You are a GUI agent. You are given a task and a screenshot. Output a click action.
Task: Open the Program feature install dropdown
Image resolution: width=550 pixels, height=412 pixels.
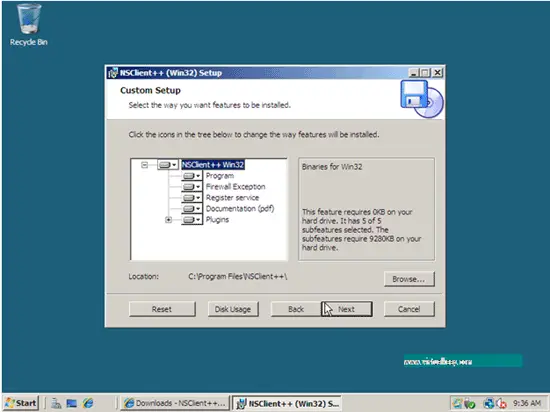coord(192,176)
